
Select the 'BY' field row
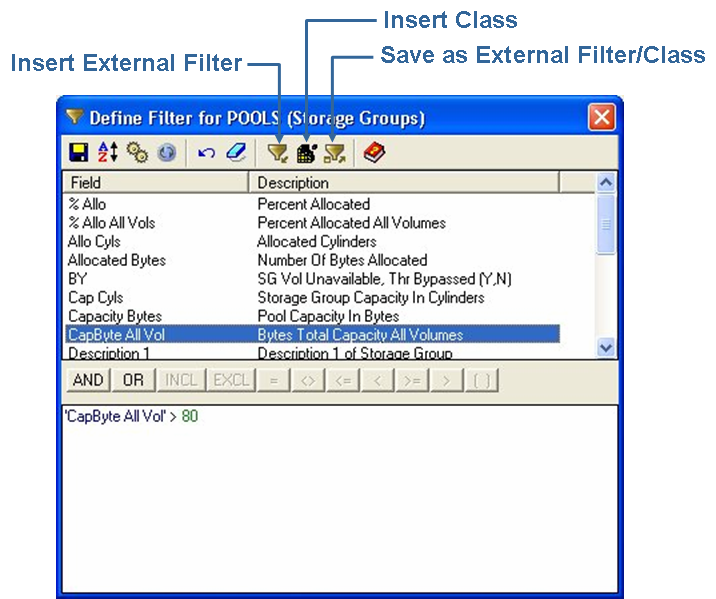coord(312,279)
